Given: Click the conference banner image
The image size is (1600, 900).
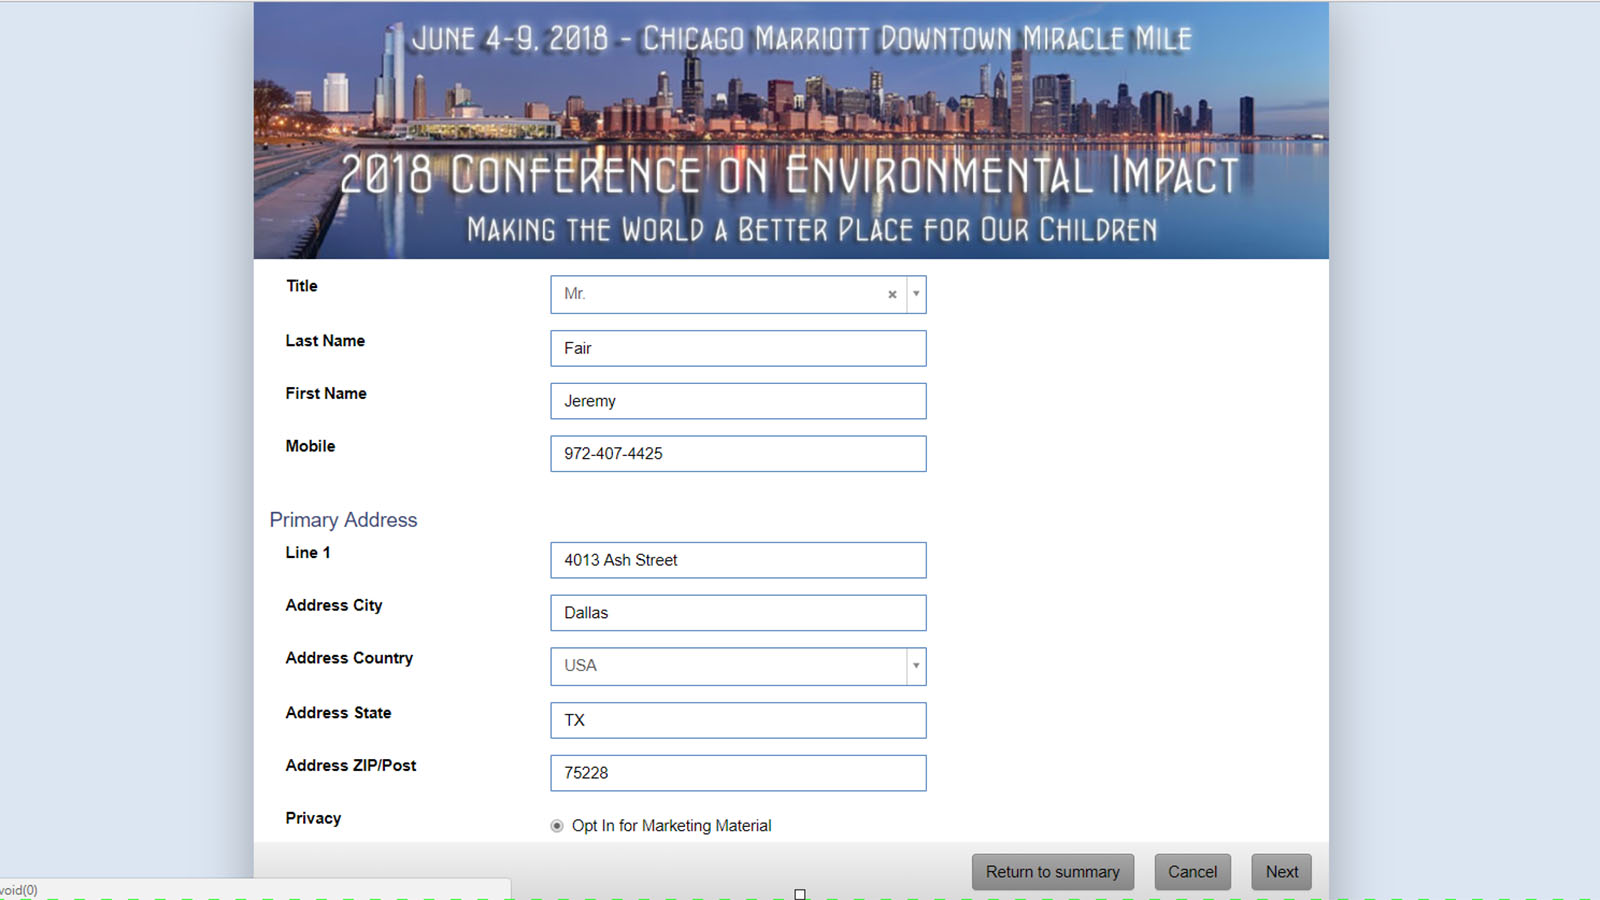Looking at the screenshot, I should (x=790, y=130).
